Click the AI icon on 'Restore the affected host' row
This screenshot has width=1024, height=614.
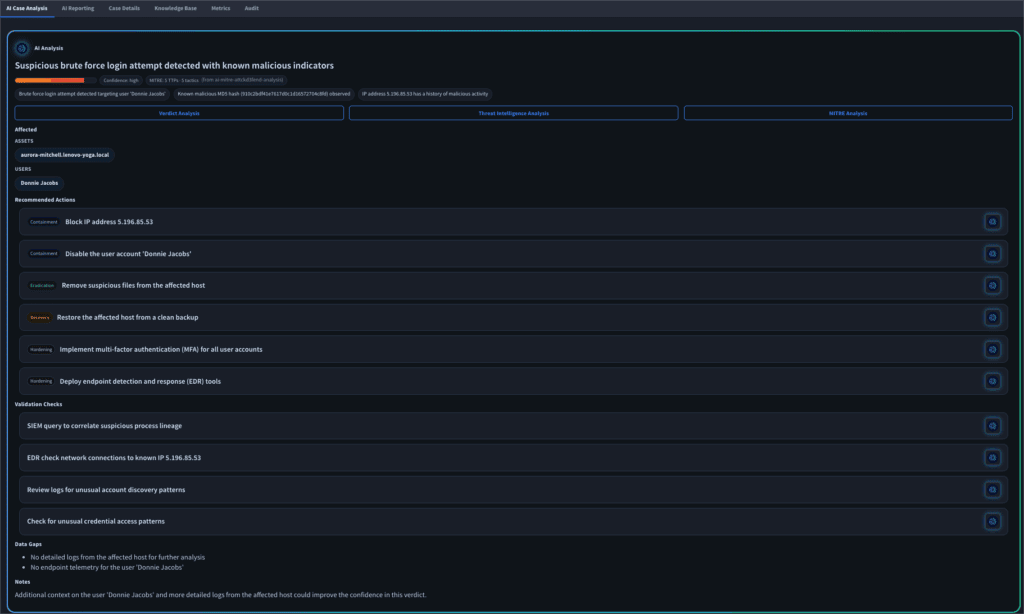tap(992, 317)
